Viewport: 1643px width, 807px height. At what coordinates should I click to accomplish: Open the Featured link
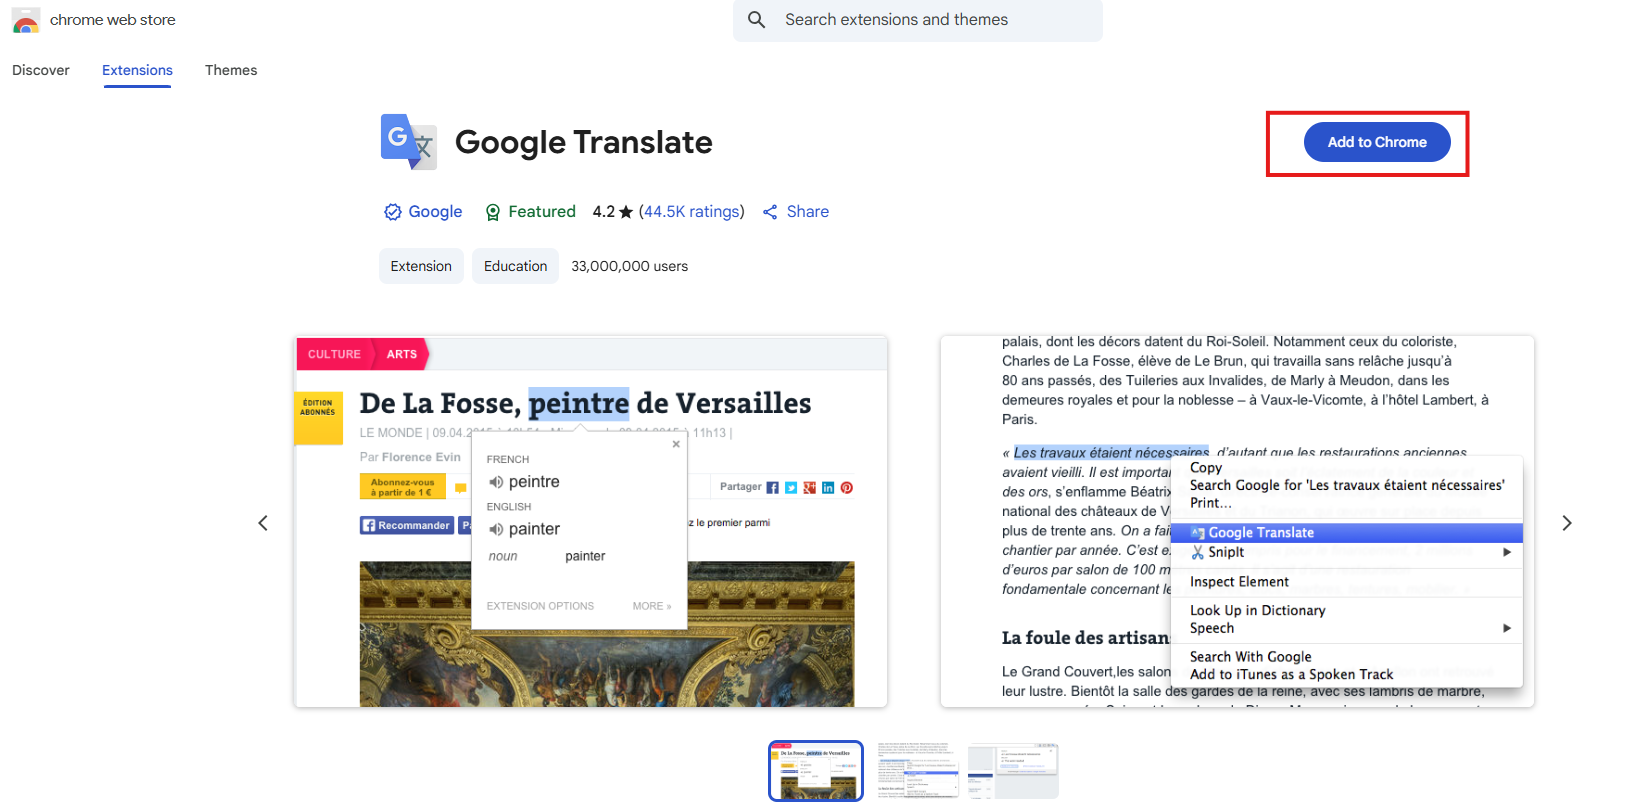tap(542, 212)
